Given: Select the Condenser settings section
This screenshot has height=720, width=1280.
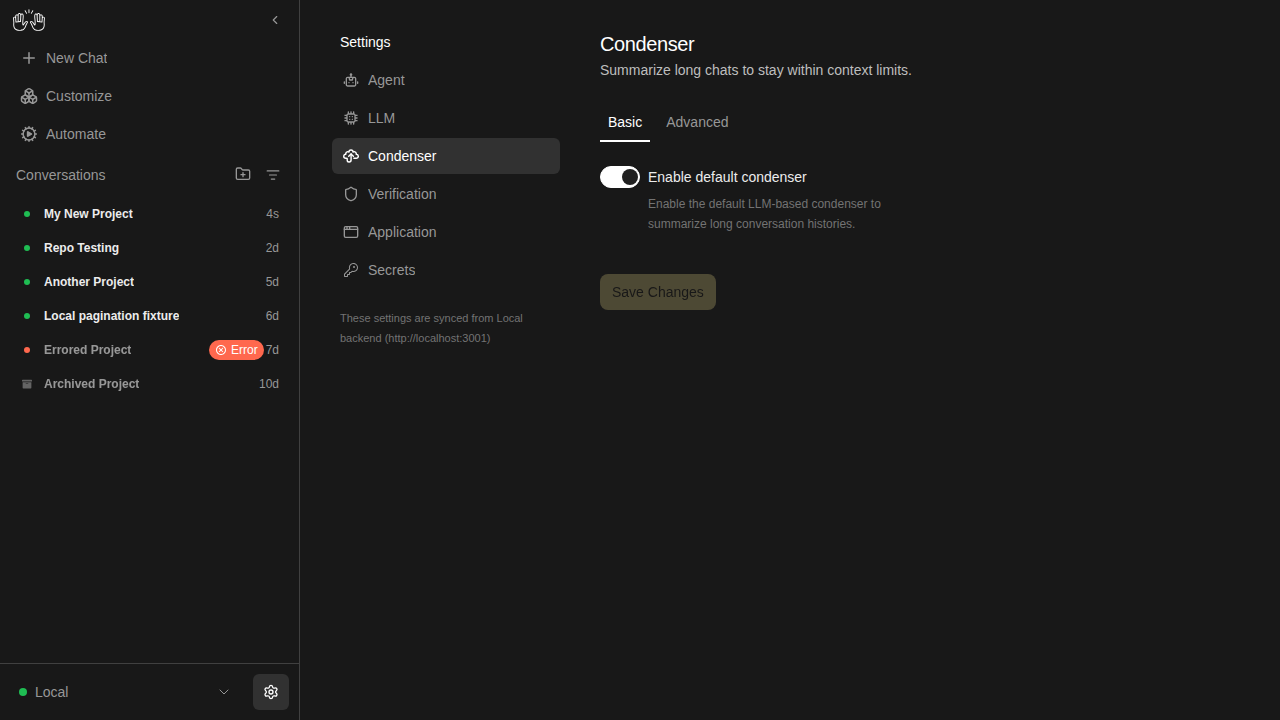Looking at the screenshot, I should pos(446,156).
